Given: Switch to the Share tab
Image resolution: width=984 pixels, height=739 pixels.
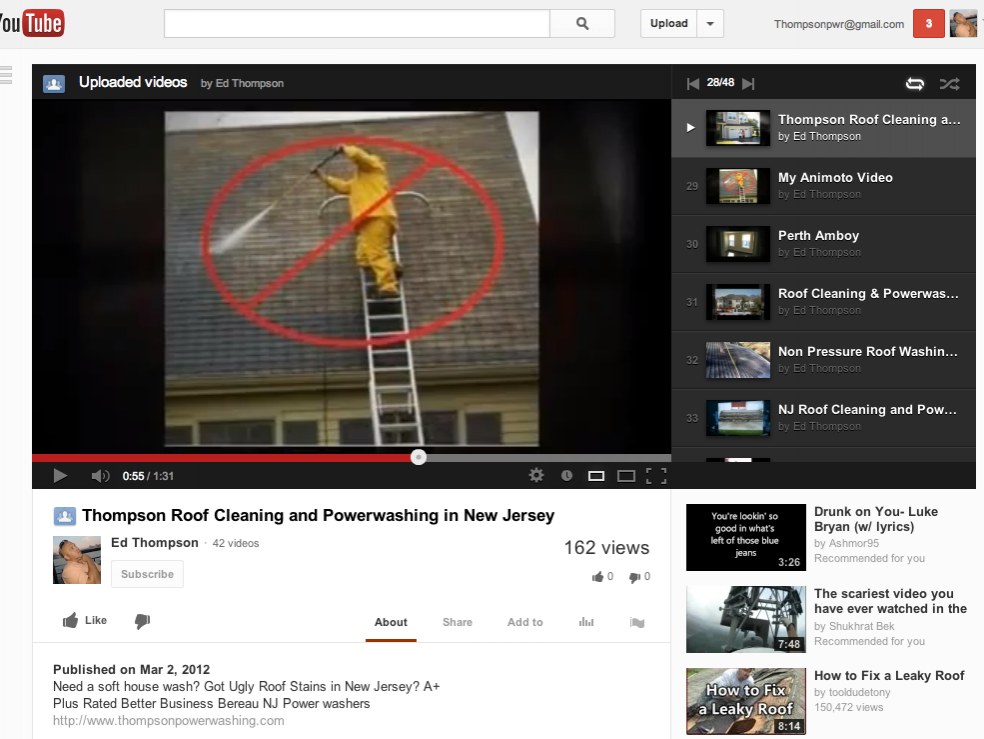Looking at the screenshot, I should 457,622.
